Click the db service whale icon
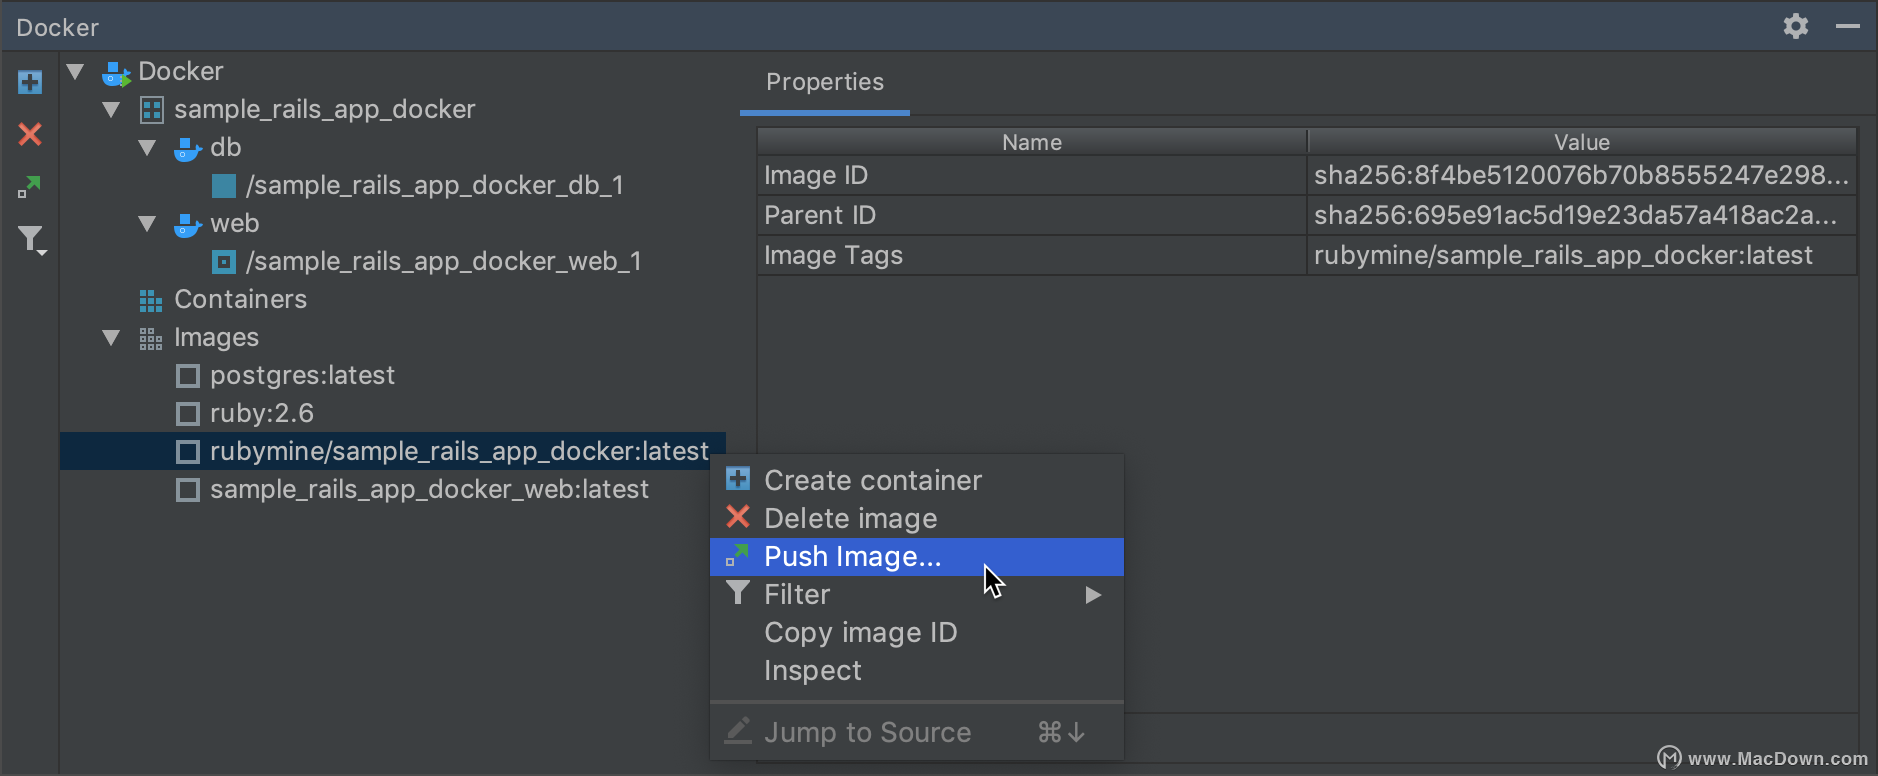The height and width of the screenshot is (776, 1878). pyautogui.click(x=188, y=149)
